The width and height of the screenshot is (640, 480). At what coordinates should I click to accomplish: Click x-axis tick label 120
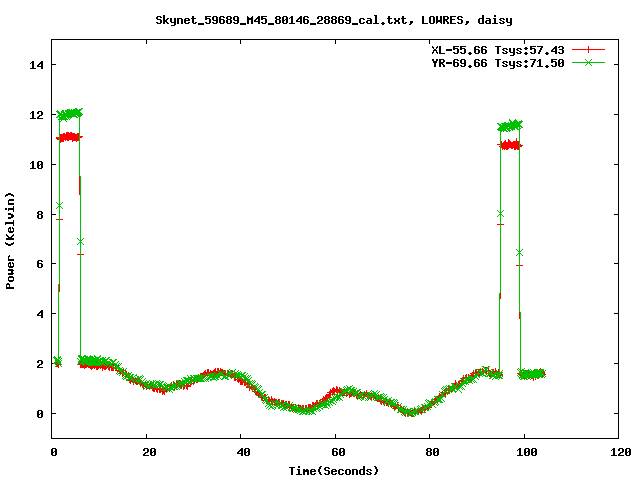click(x=621, y=452)
